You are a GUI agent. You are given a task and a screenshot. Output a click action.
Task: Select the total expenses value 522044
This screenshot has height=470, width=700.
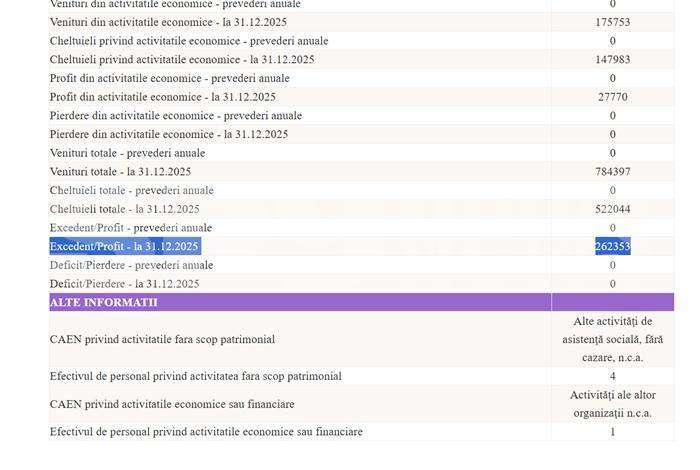pyautogui.click(x=612, y=210)
